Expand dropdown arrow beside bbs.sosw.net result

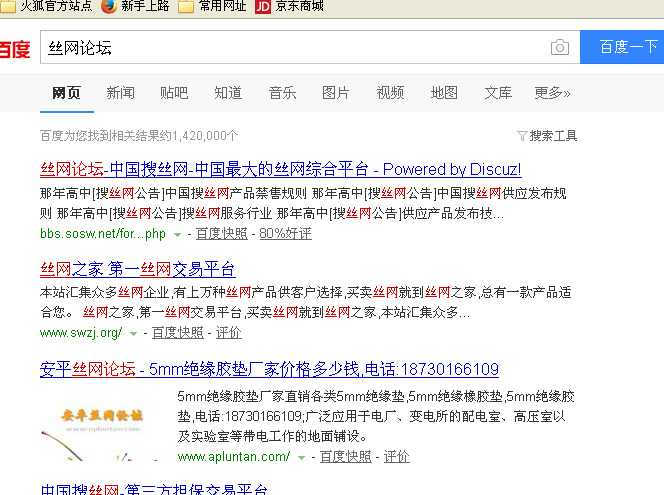(x=178, y=234)
